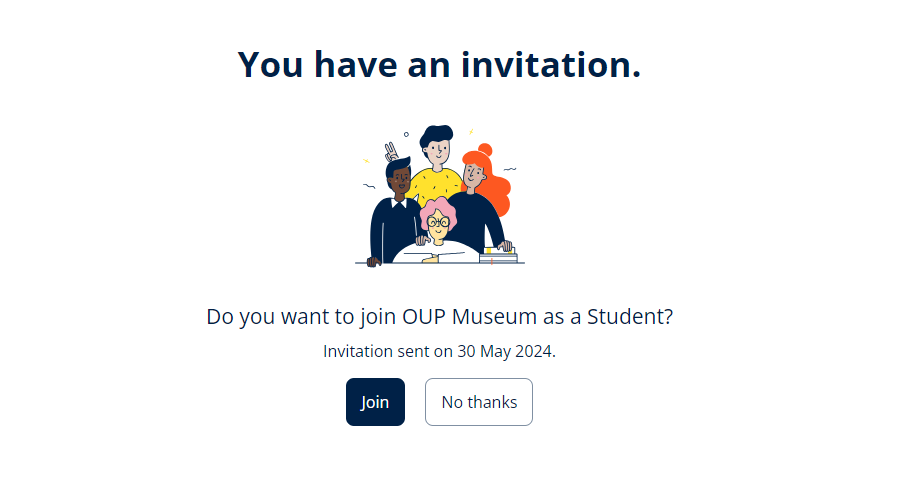
Task: Click the squiggle line beside the orange hair
Action: [510, 169]
